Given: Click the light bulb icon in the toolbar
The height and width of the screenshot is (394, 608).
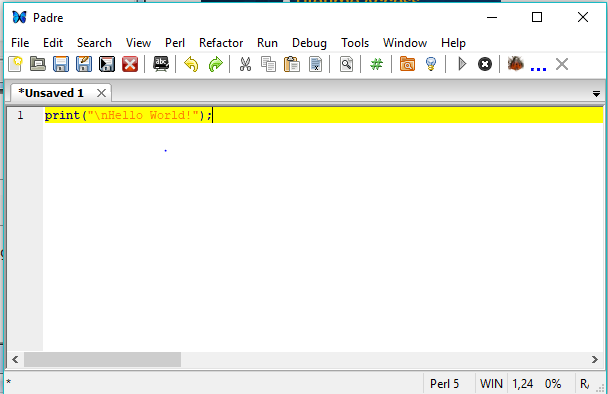Looking at the screenshot, I should [431, 64].
